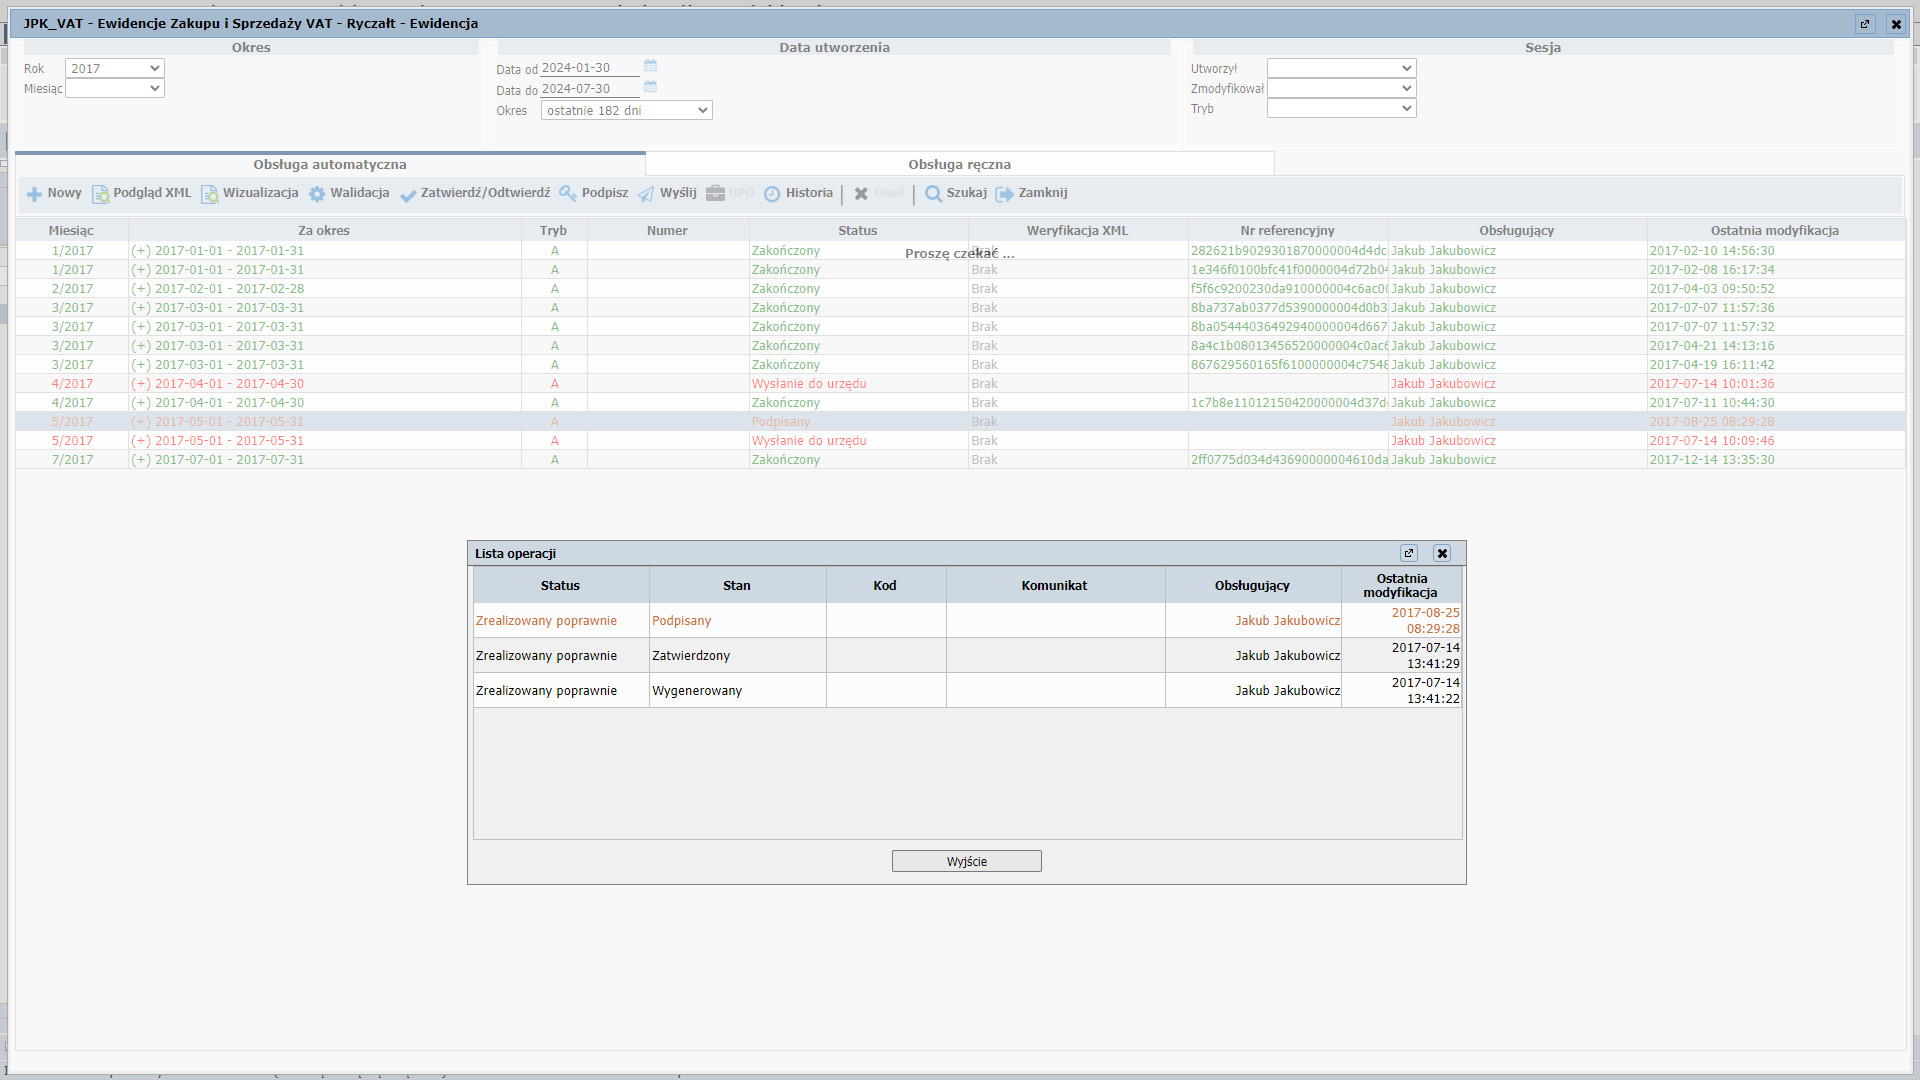
Task: Click Zatwierdź/Odtwierdź checkmark icon
Action: pos(408,195)
